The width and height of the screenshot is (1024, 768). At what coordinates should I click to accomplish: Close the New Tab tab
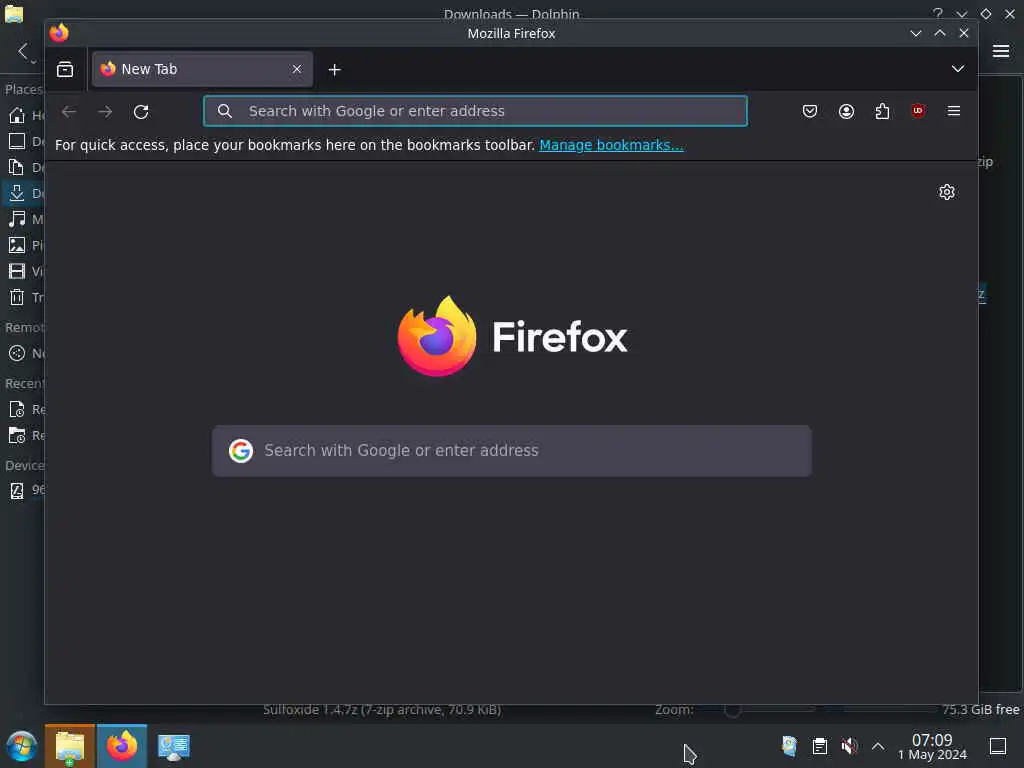tap(296, 69)
